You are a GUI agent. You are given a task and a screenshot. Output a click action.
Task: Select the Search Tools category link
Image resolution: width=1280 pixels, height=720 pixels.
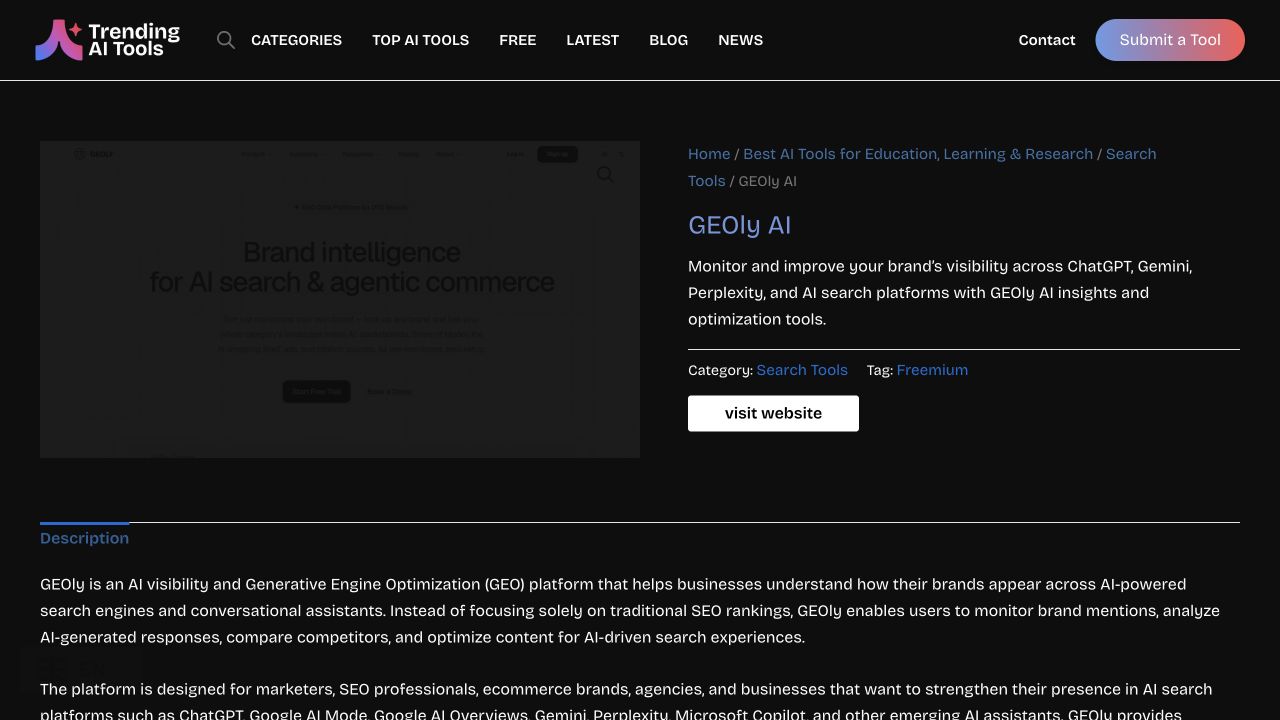click(x=802, y=370)
